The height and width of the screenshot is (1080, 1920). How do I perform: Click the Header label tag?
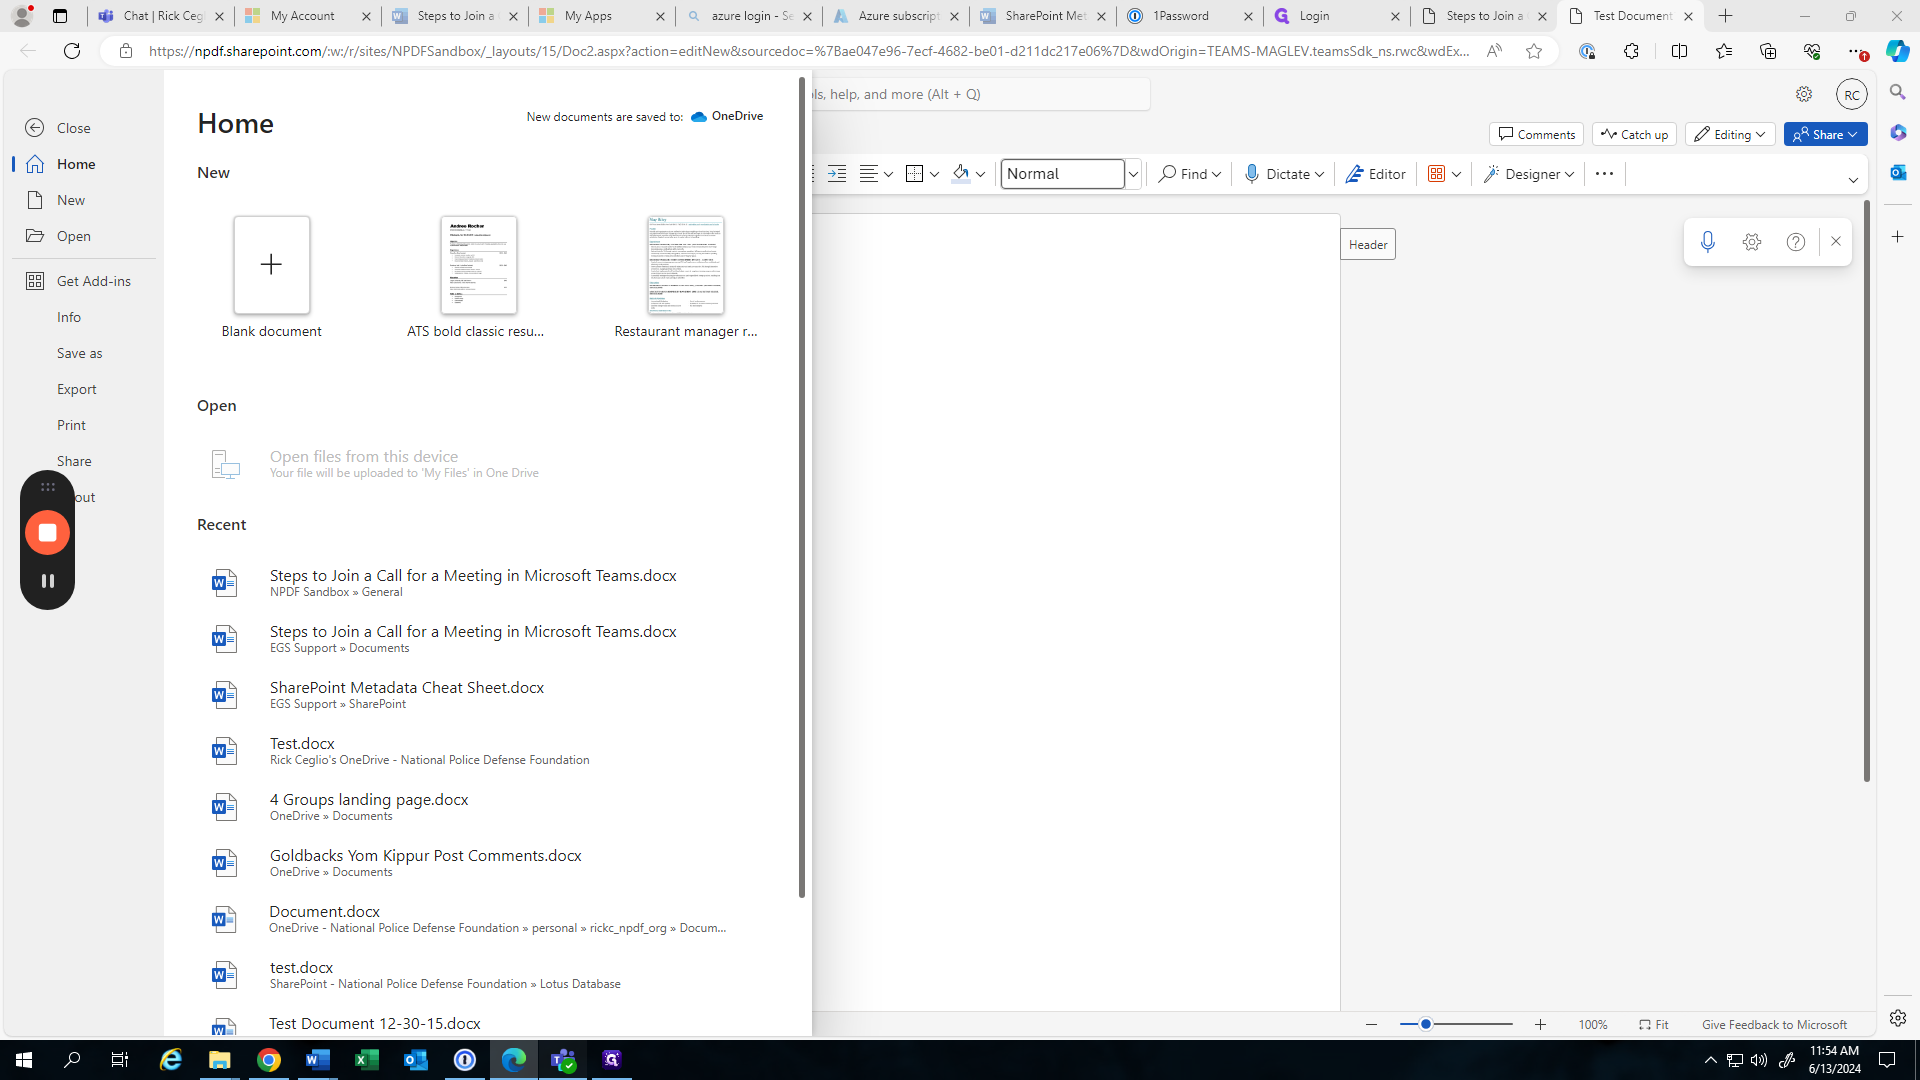tap(1368, 245)
